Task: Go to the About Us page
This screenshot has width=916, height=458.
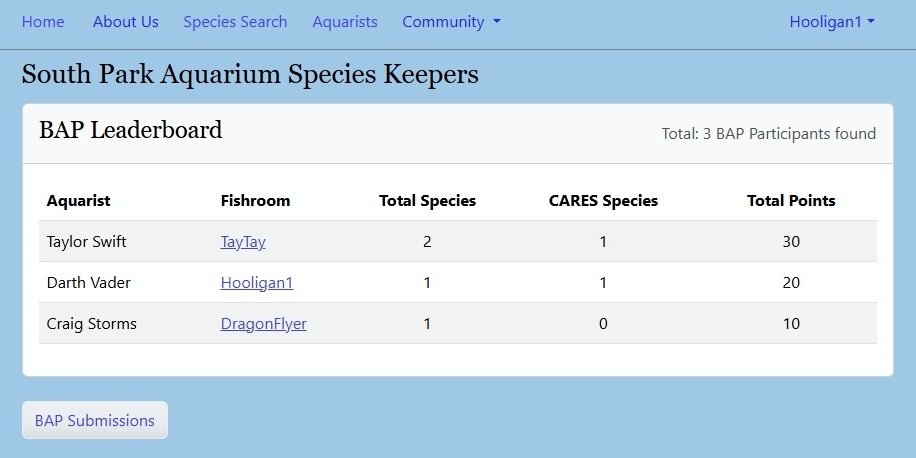Action: (x=126, y=22)
